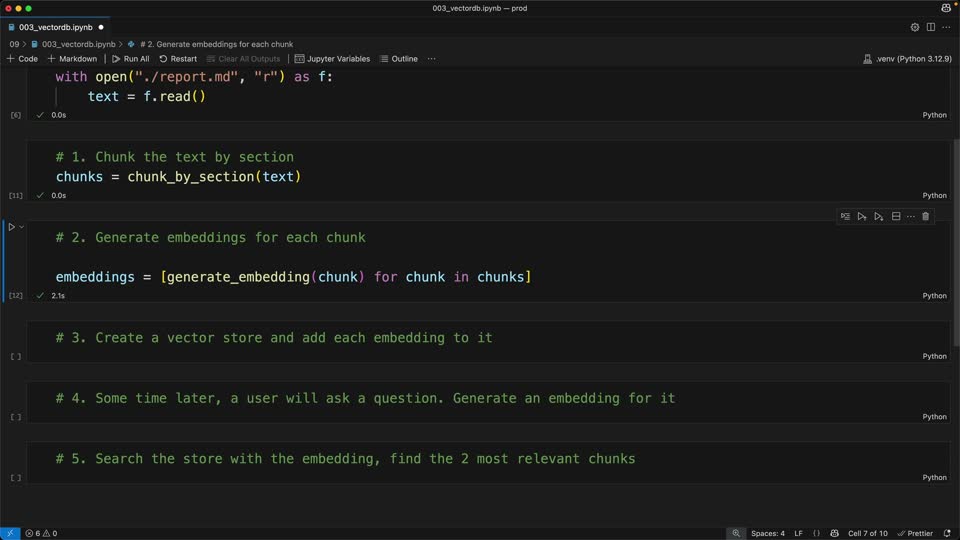Click the 'with open("./report.md"' code line
960x540 pixels.
[194, 77]
